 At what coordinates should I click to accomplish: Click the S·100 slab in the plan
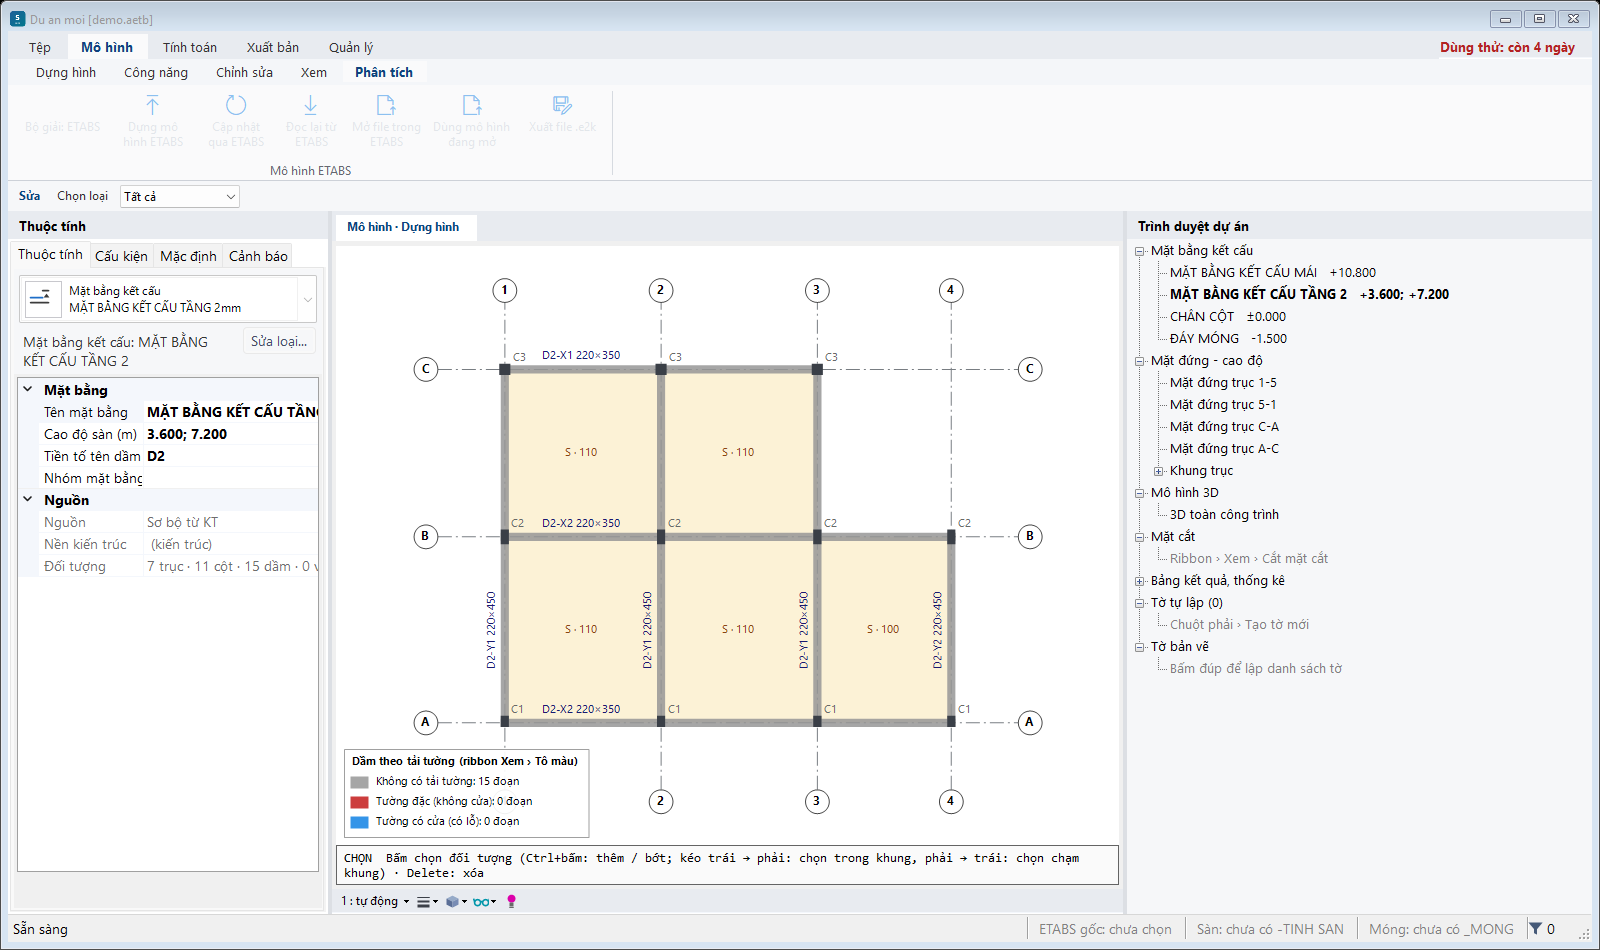(883, 629)
